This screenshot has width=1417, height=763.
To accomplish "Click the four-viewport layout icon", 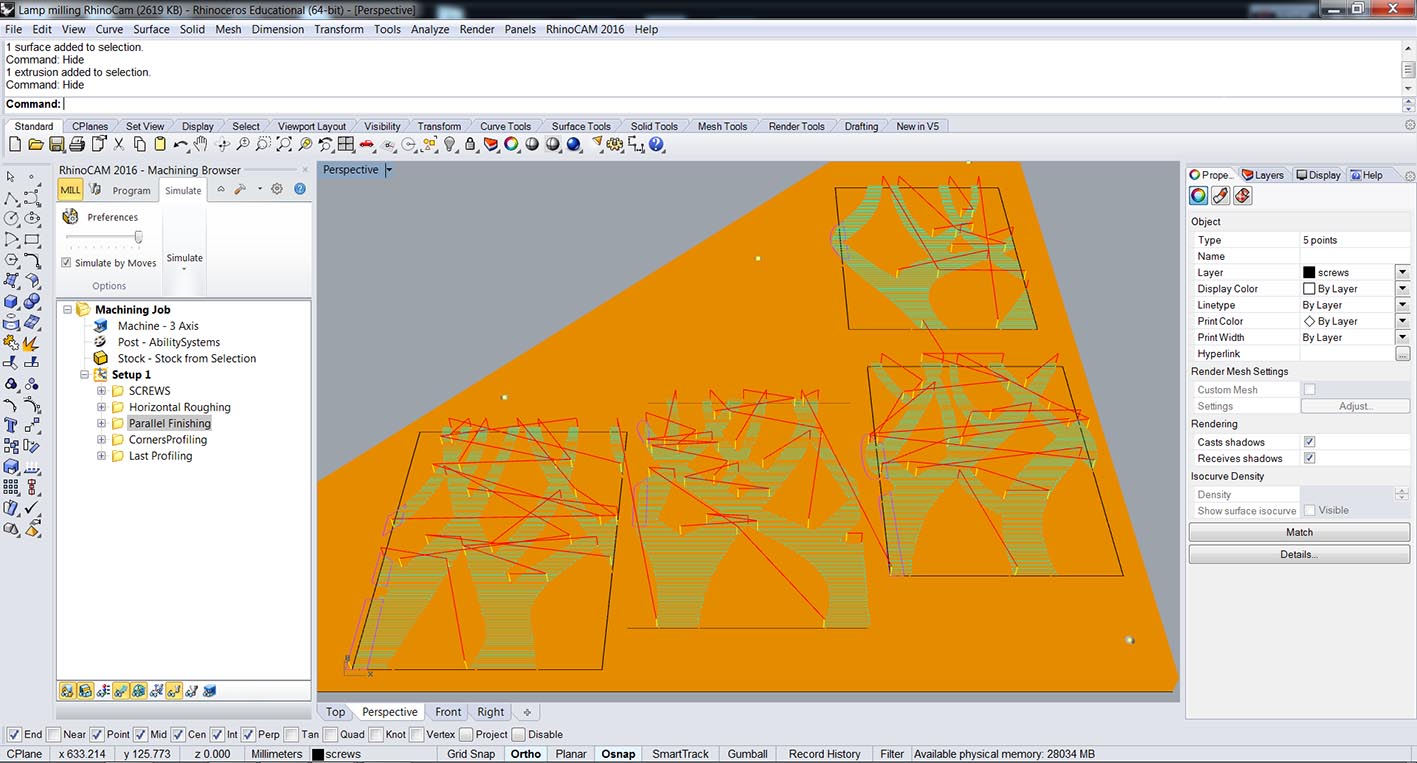I will [346, 145].
